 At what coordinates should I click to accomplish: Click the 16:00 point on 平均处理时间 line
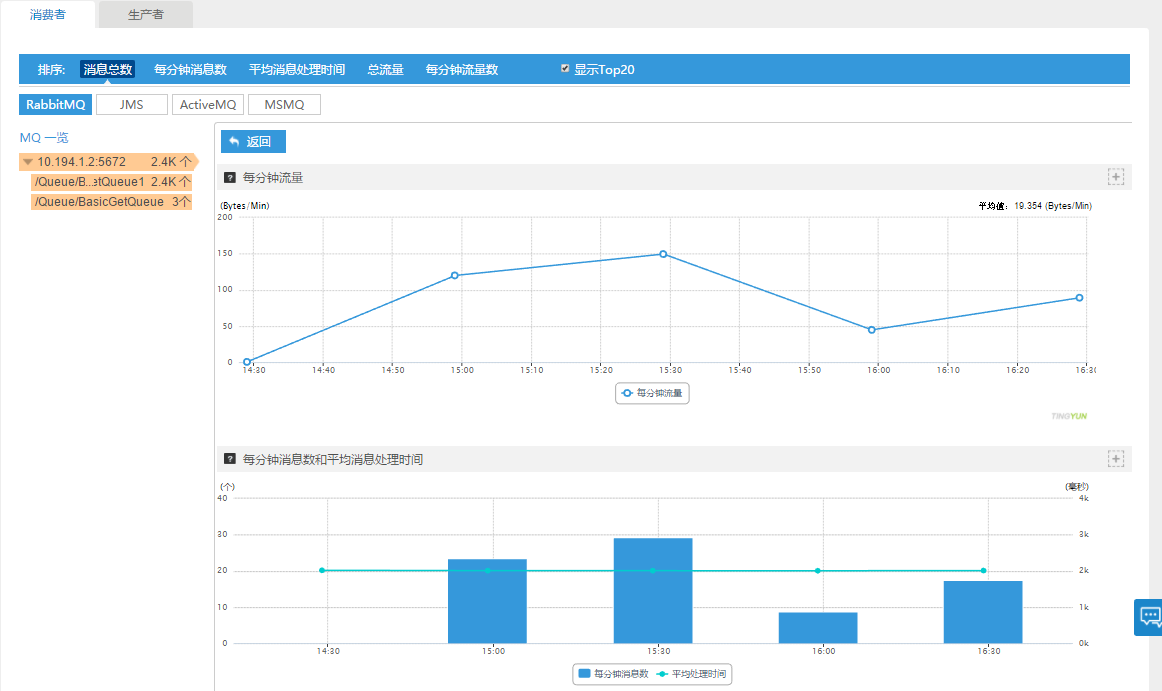[x=818, y=571]
